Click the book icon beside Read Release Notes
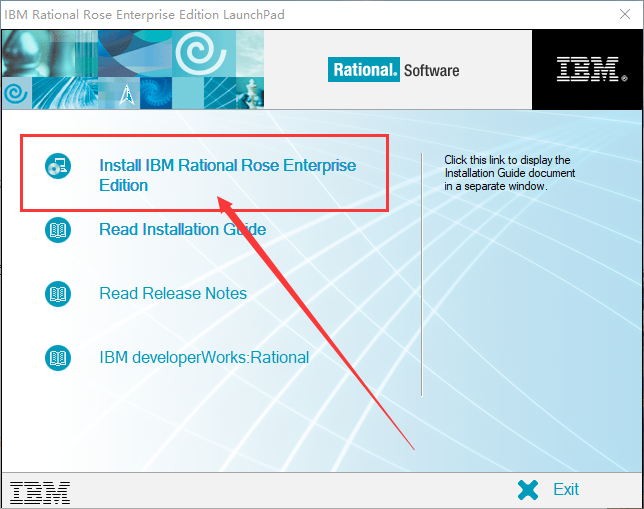 pyautogui.click(x=58, y=294)
